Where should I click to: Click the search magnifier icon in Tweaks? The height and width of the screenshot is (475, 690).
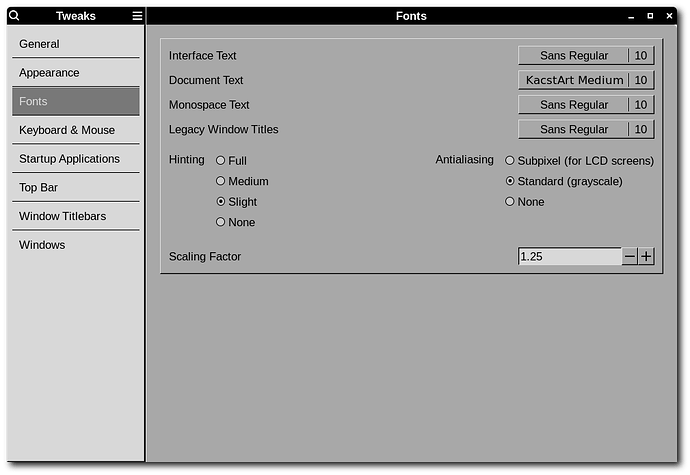click(14, 16)
